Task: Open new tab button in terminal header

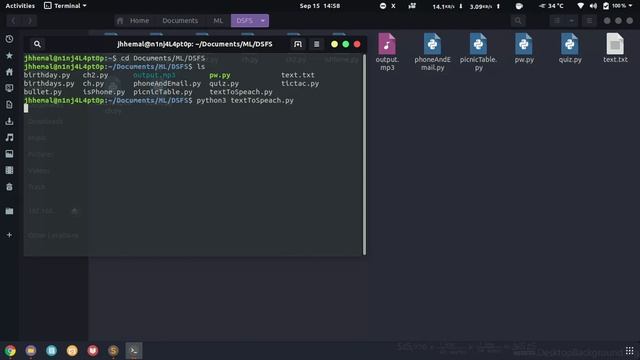Action: pos(298,44)
